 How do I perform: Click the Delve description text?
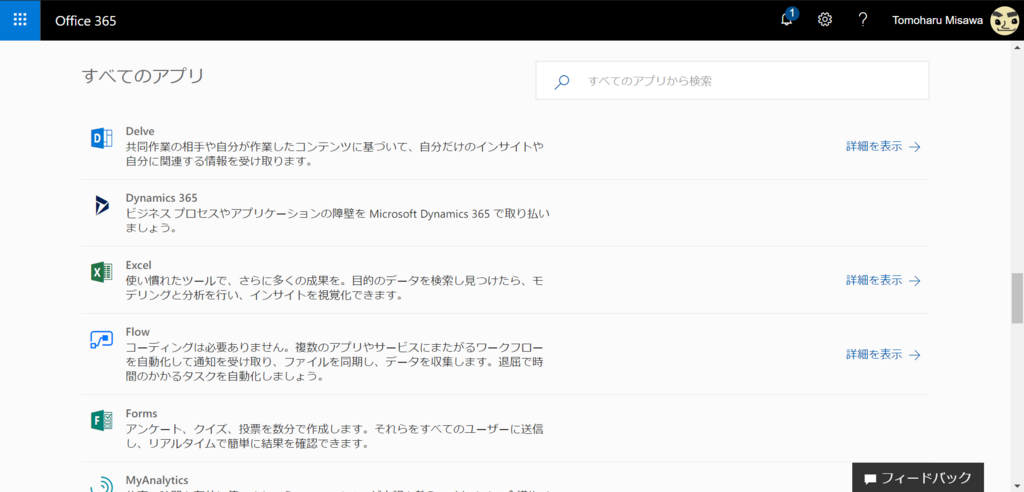[335, 154]
